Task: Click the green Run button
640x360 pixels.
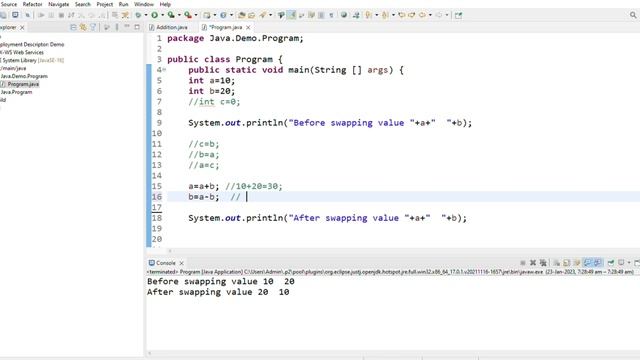Action: click(x=155, y=15)
